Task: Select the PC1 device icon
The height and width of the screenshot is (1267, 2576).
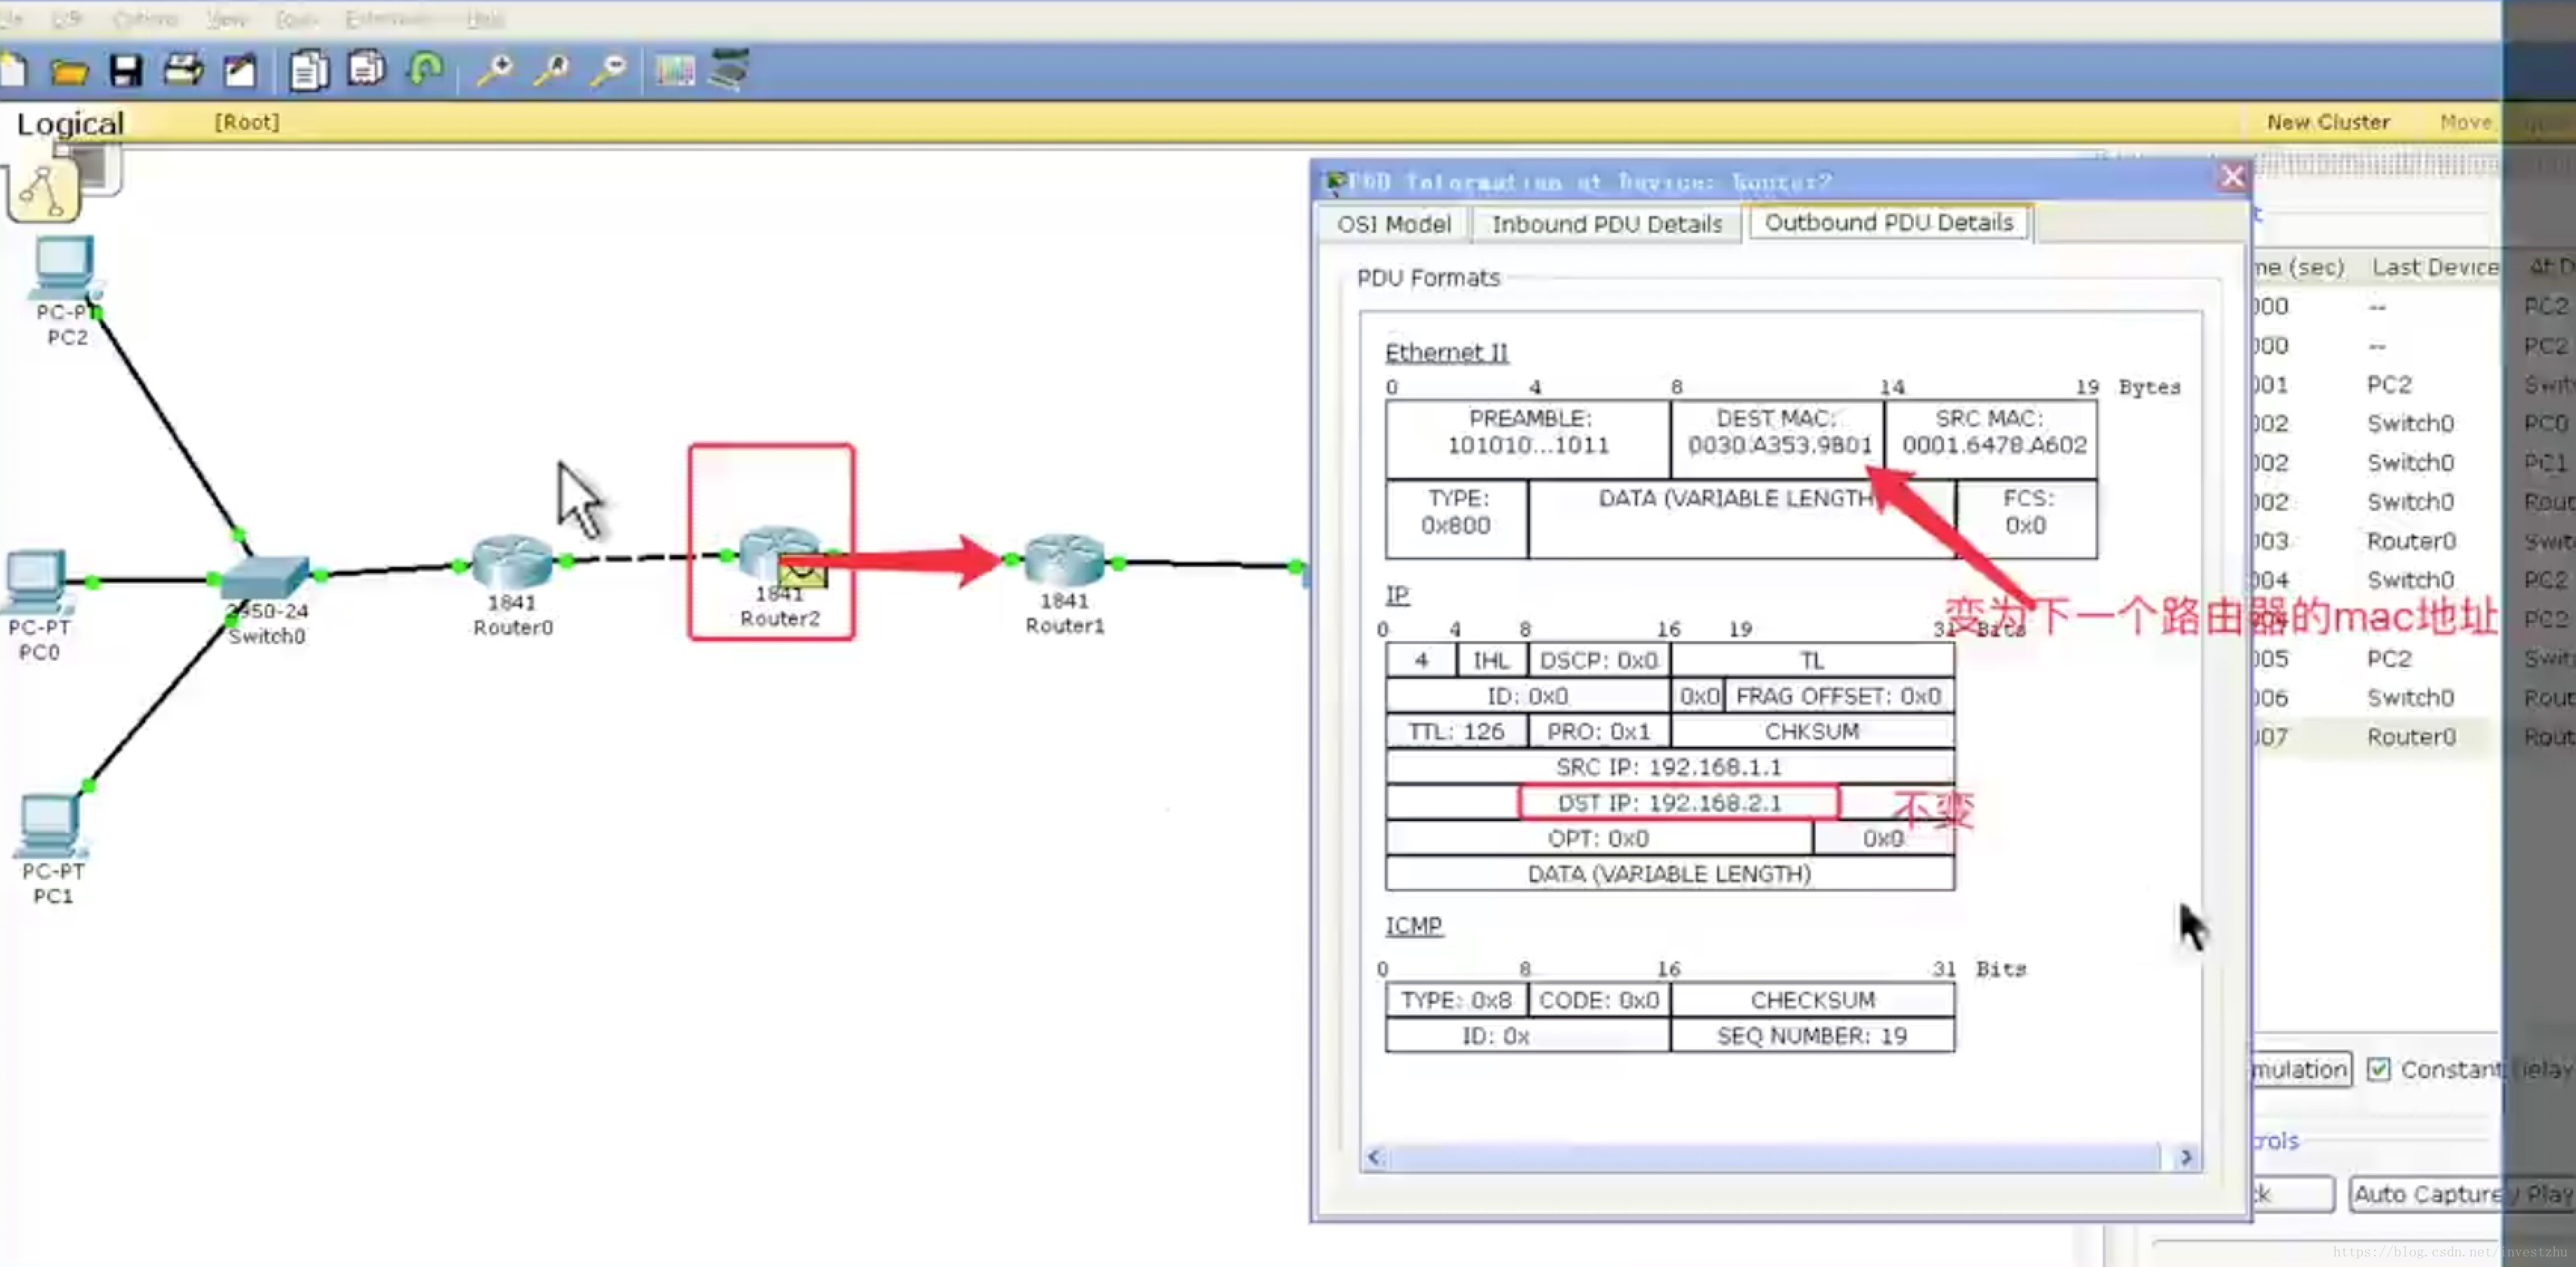Action: click(50, 826)
